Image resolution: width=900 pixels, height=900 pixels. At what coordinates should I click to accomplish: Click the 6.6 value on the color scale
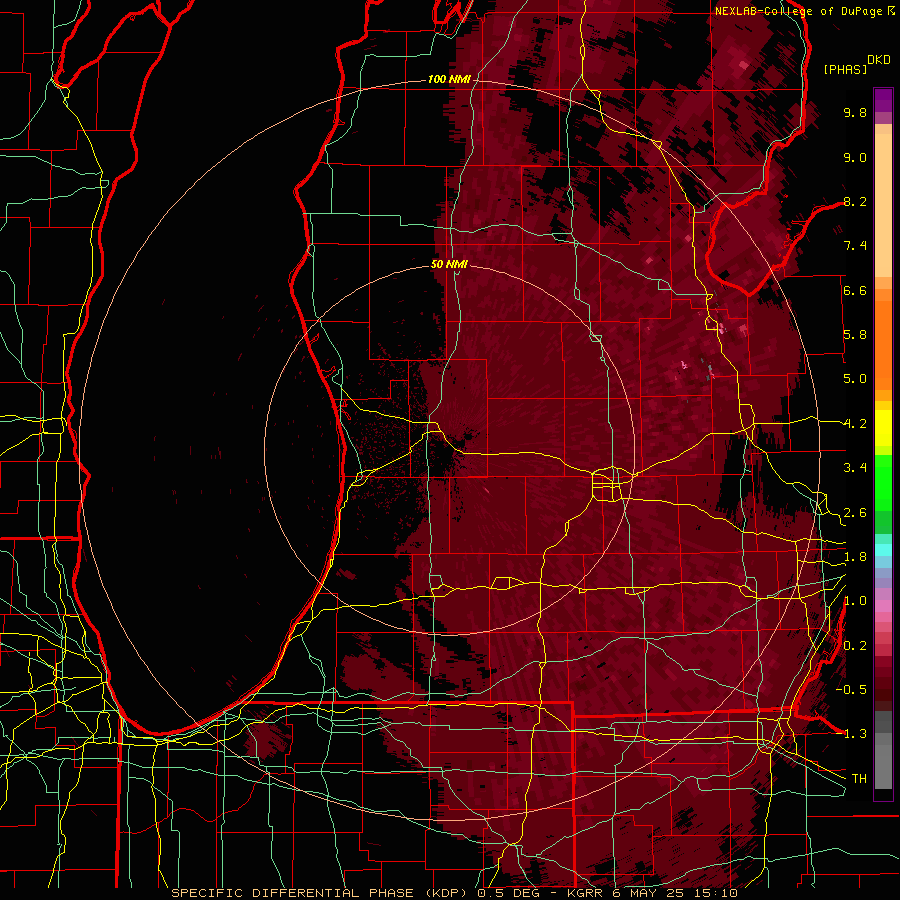[x=855, y=290]
